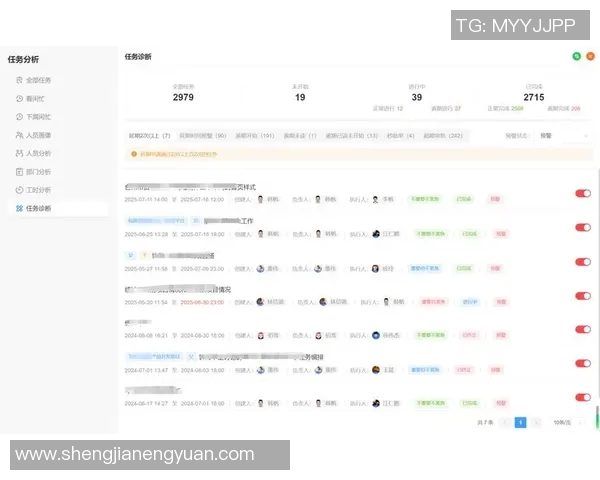Click creator avatar in the 2025-05-27 11:58 task
The height and width of the screenshot is (480, 600).
coord(261,268)
